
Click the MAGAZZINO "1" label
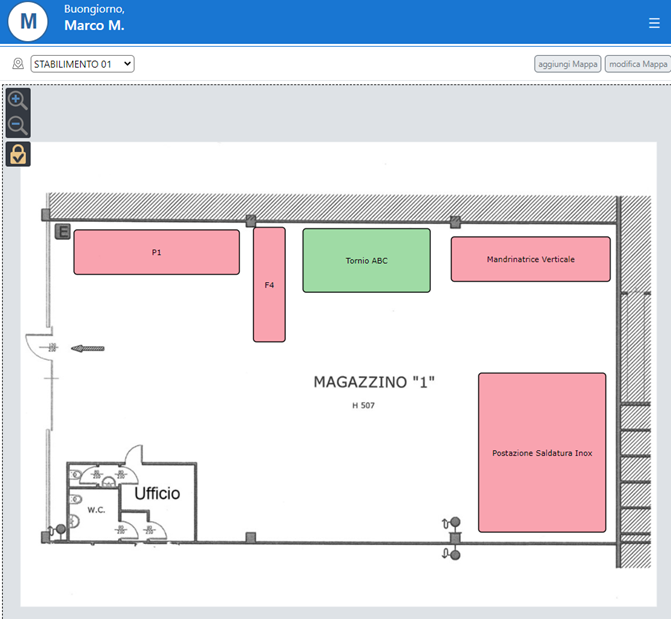pos(374,382)
